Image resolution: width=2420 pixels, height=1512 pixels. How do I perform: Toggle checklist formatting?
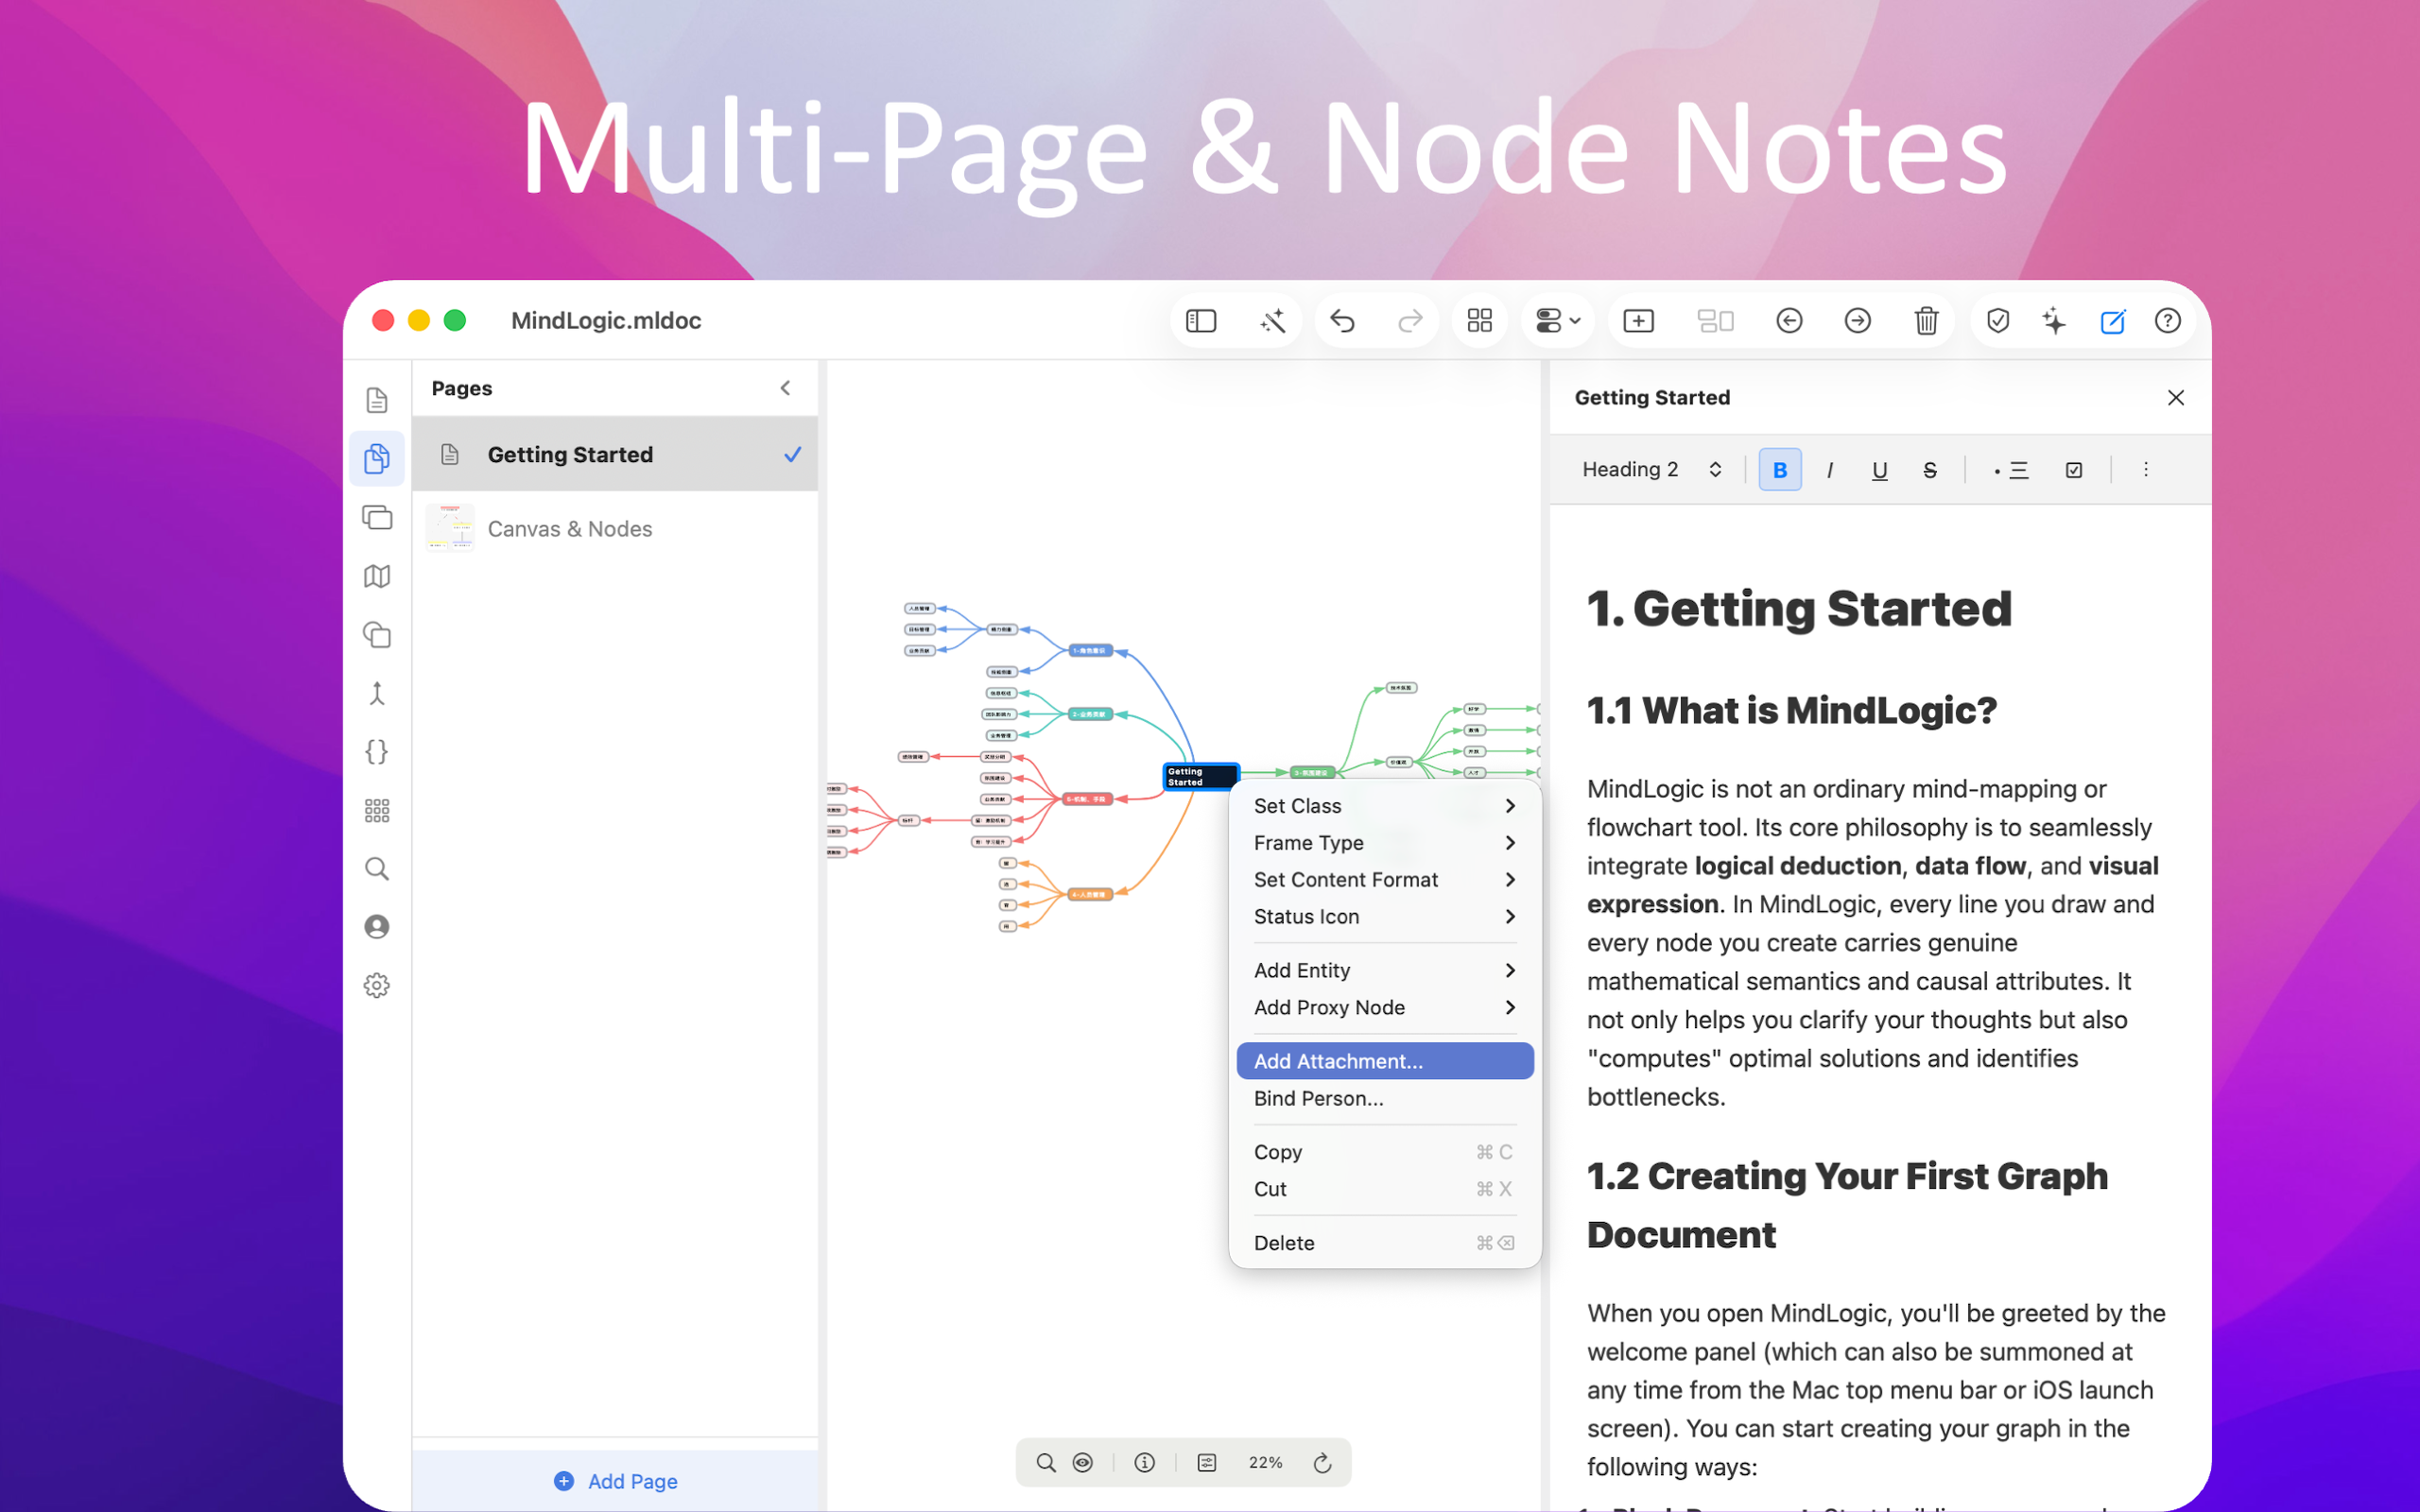[x=2074, y=470]
